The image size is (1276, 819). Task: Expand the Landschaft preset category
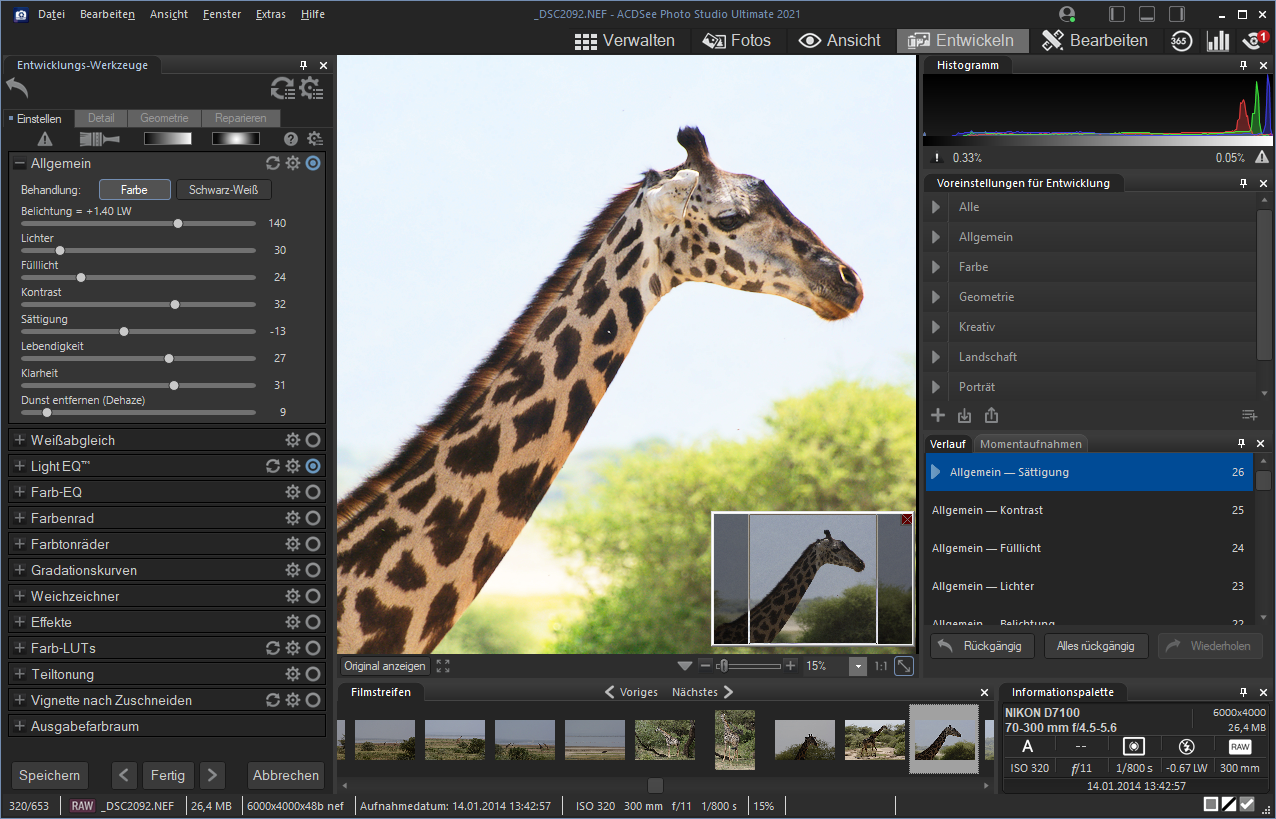click(x=937, y=357)
